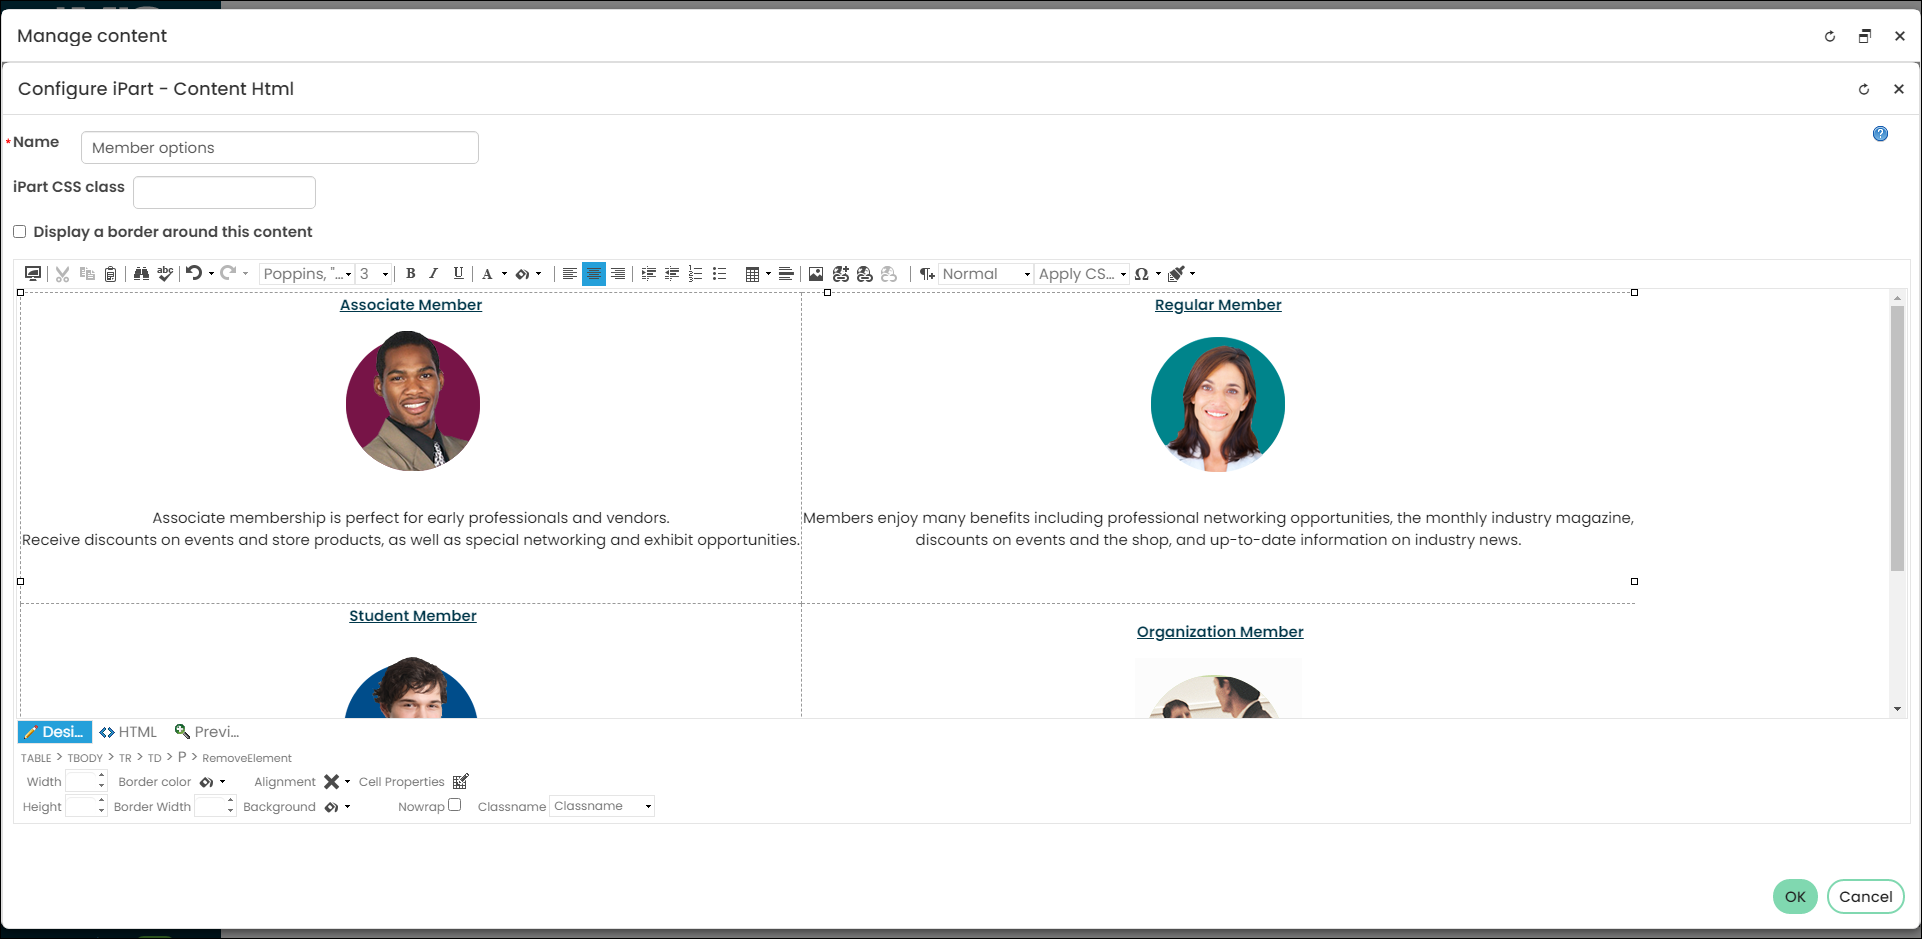The height and width of the screenshot is (939, 1922).
Task: Click the Indent icon
Action: point(649,274)
